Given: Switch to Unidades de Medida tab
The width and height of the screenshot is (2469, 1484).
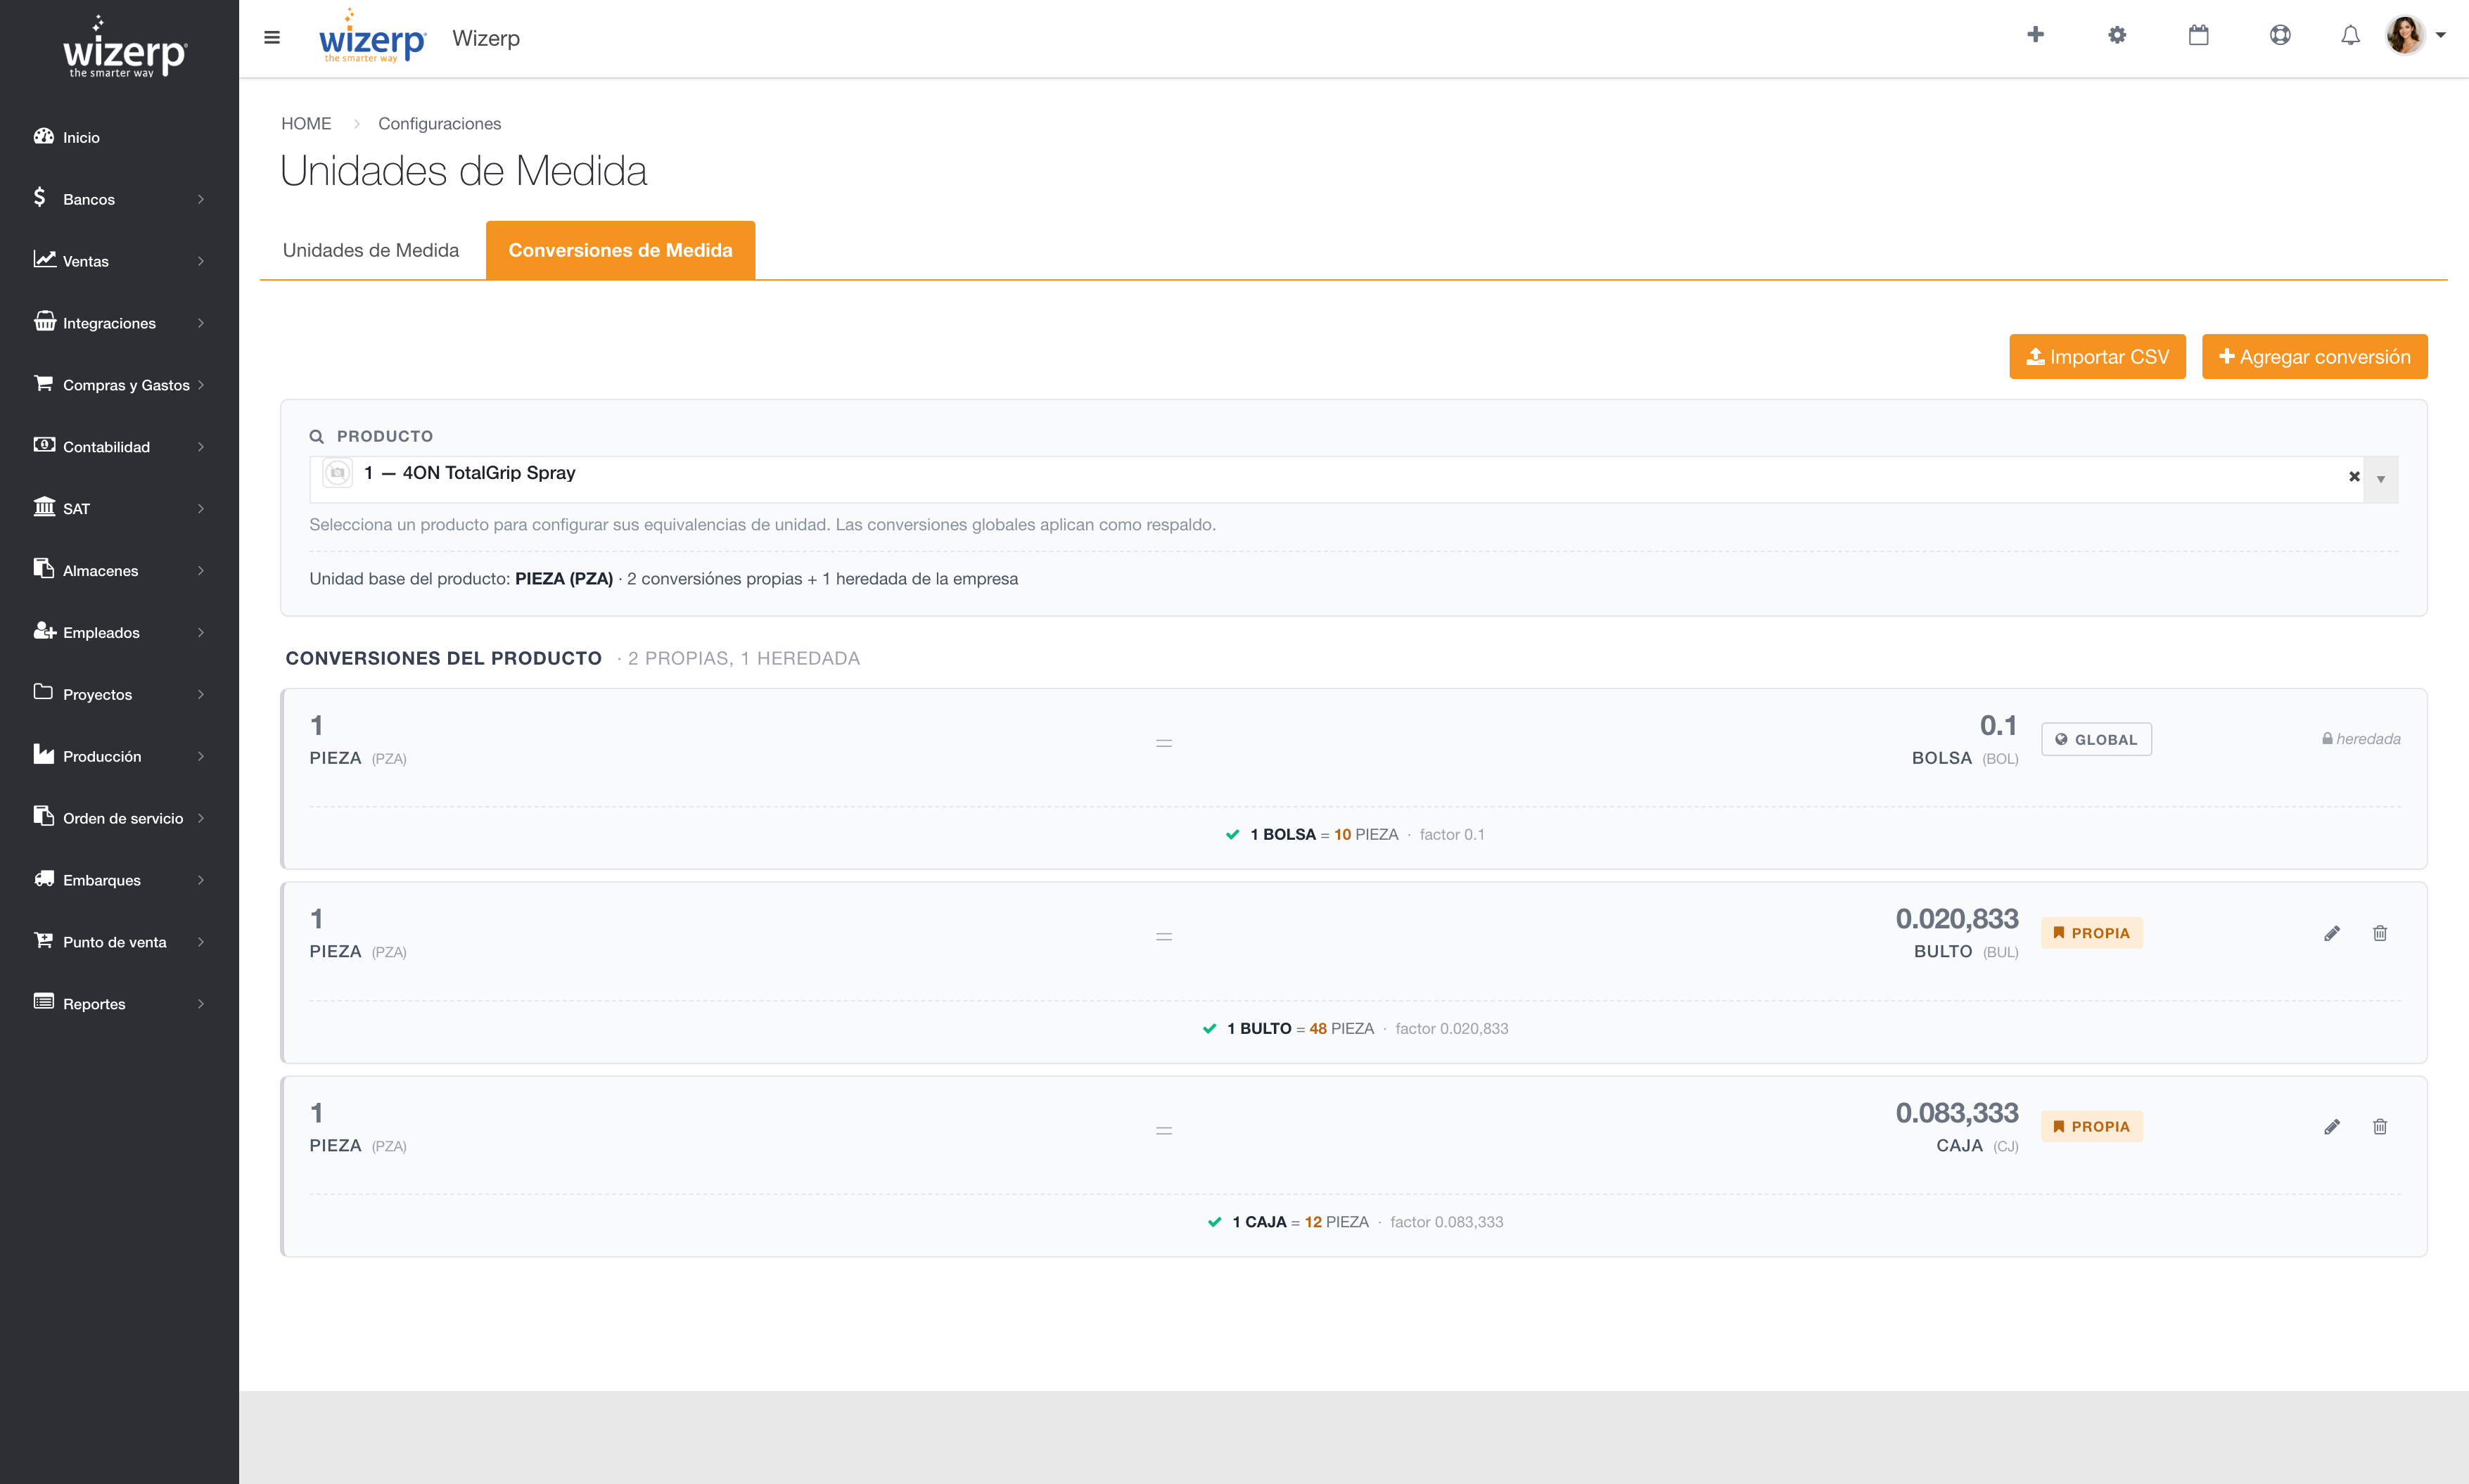Looking at the screenshot, I should click(371, 250).
